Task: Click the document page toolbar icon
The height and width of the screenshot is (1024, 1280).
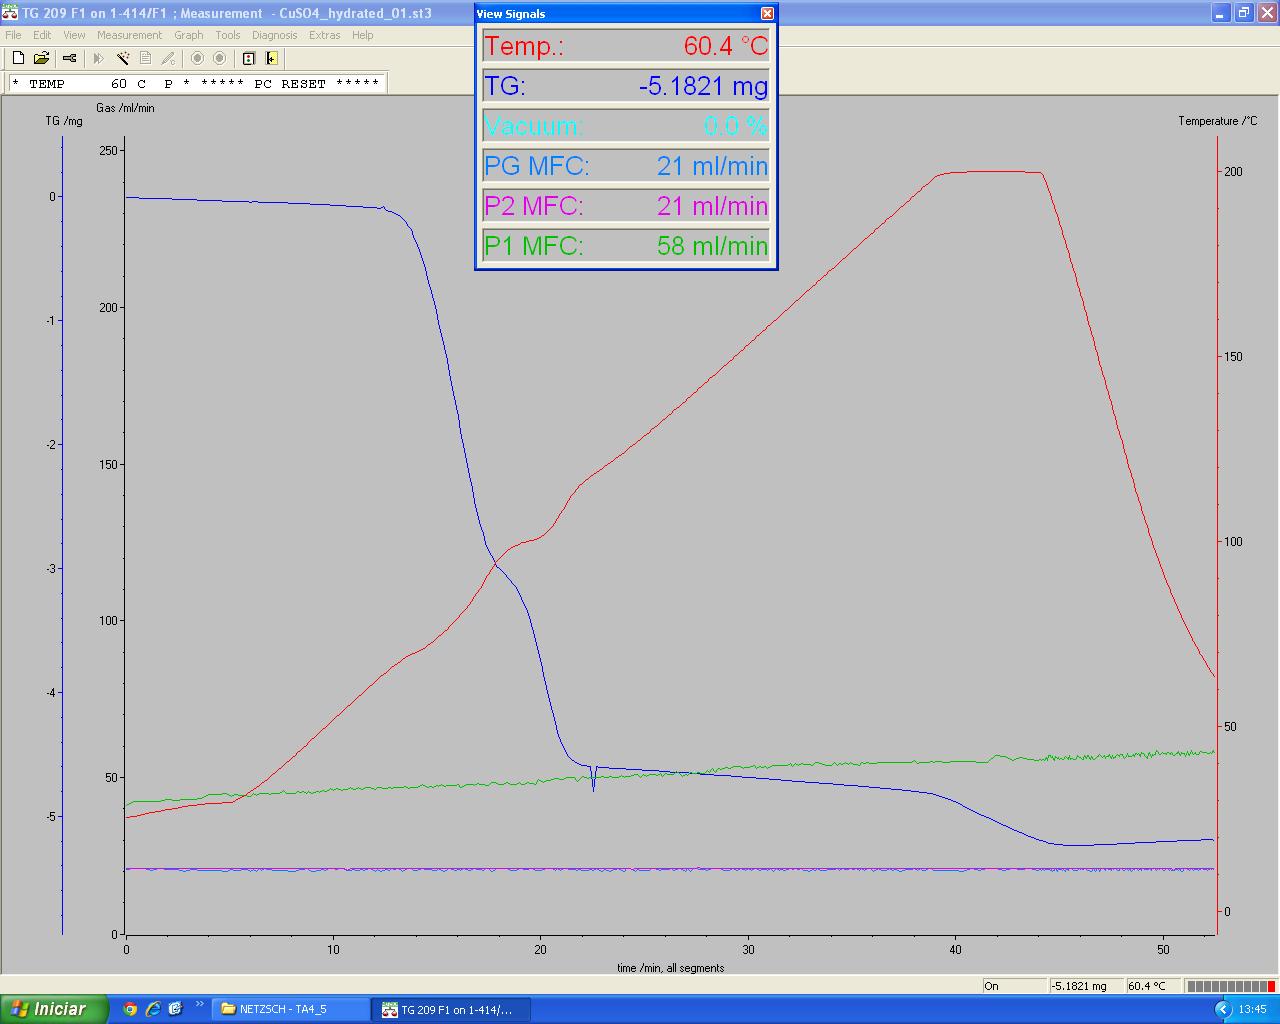Action: pyautogui.click(x=145, y=58)
